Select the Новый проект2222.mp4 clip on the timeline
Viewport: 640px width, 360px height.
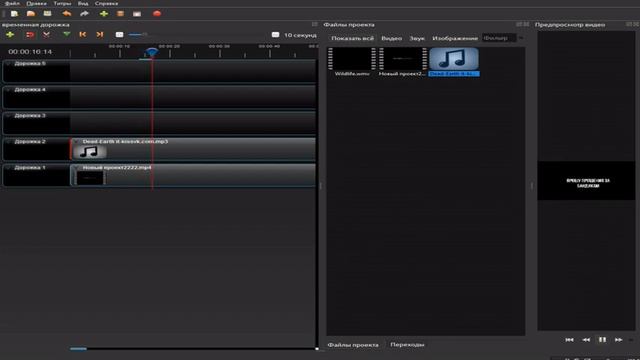pyautogui.click(x=193, y=175)
